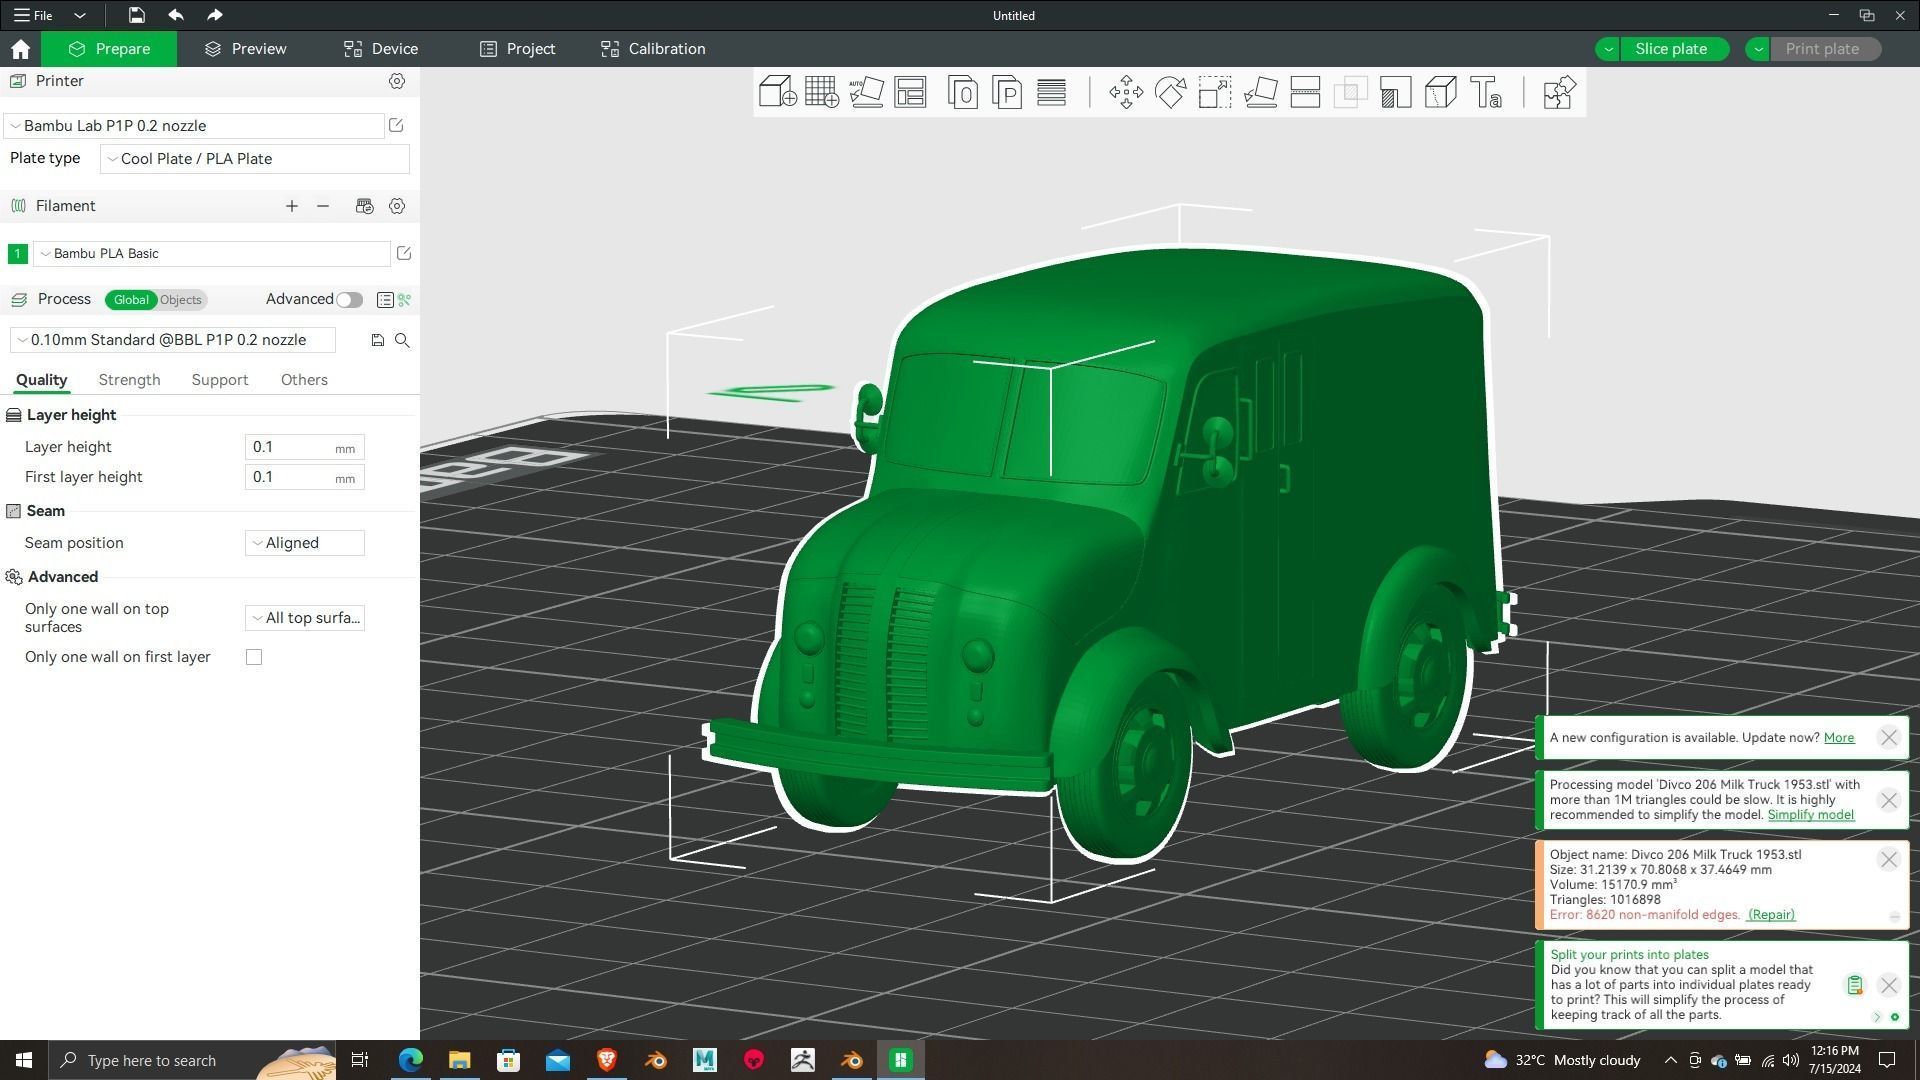The image size is (1920, 1080).
Task: Check Only one wall on first layer
Action: click(x=254, y=657)
